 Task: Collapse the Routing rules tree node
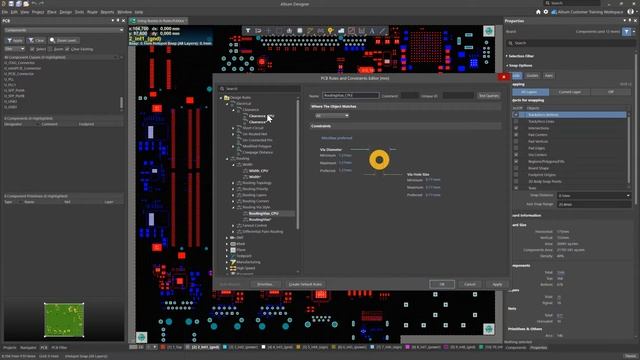click(227, 158)
